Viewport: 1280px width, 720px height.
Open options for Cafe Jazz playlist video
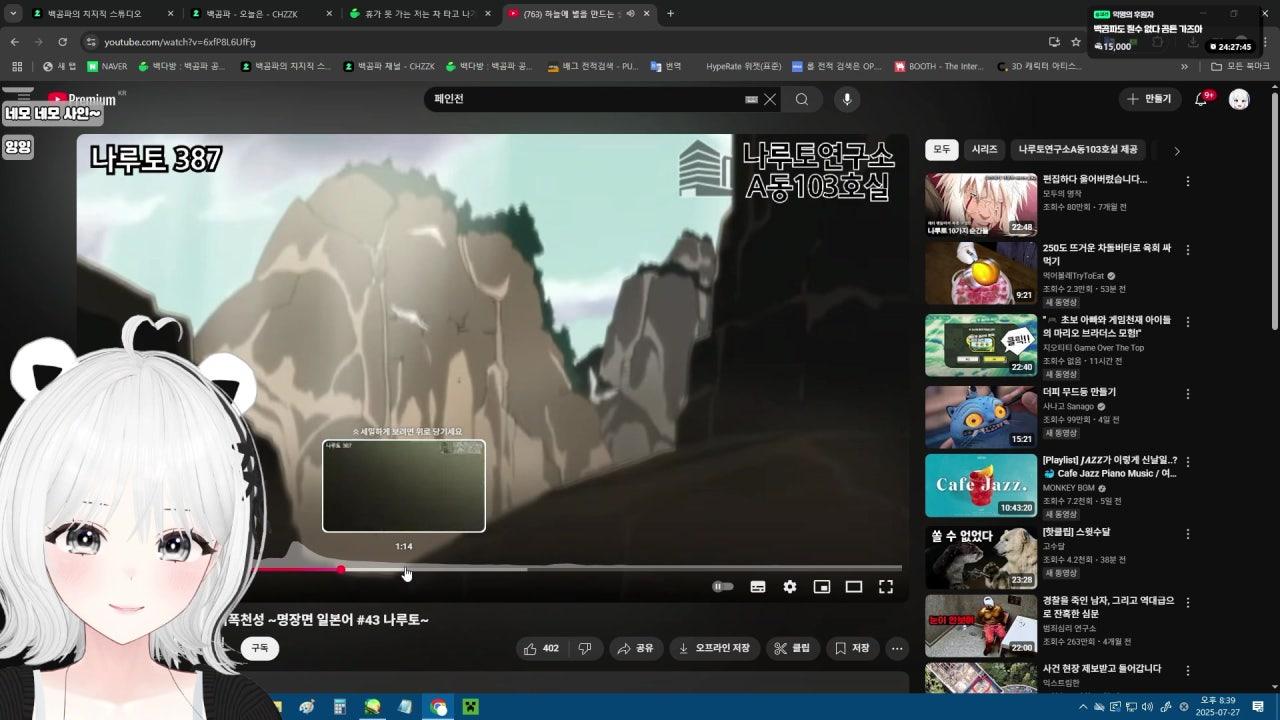click(1188, 462)
